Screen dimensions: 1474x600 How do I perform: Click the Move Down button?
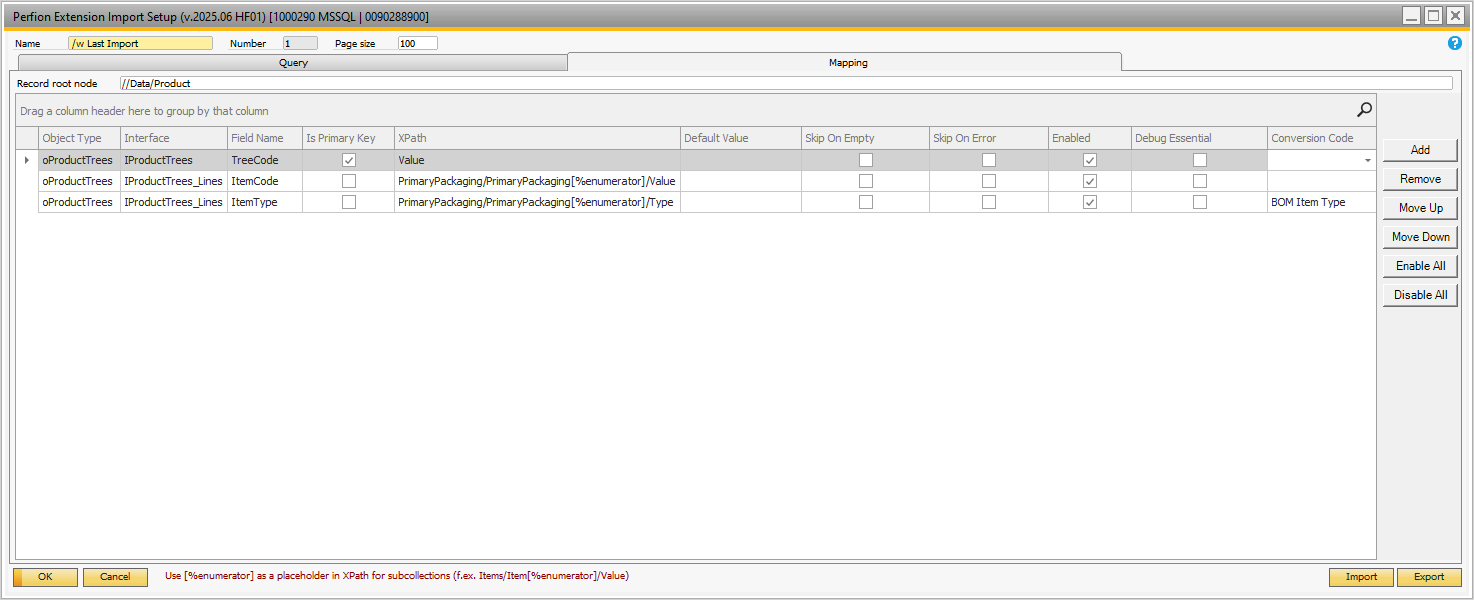pos(1420,237)
